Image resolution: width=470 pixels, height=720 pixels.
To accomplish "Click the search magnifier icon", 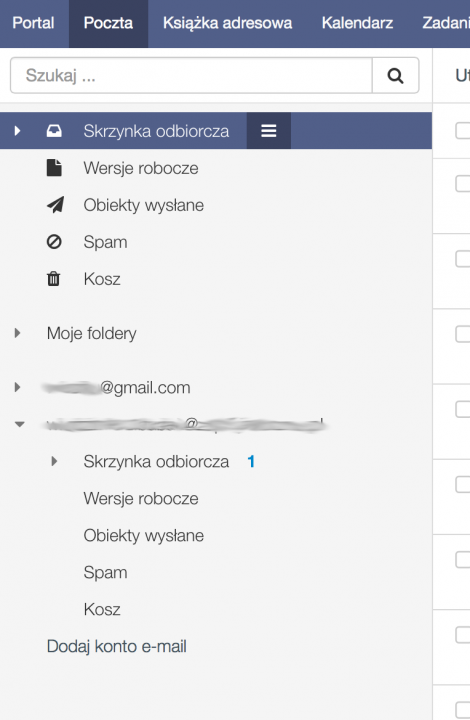I will 395,75.
